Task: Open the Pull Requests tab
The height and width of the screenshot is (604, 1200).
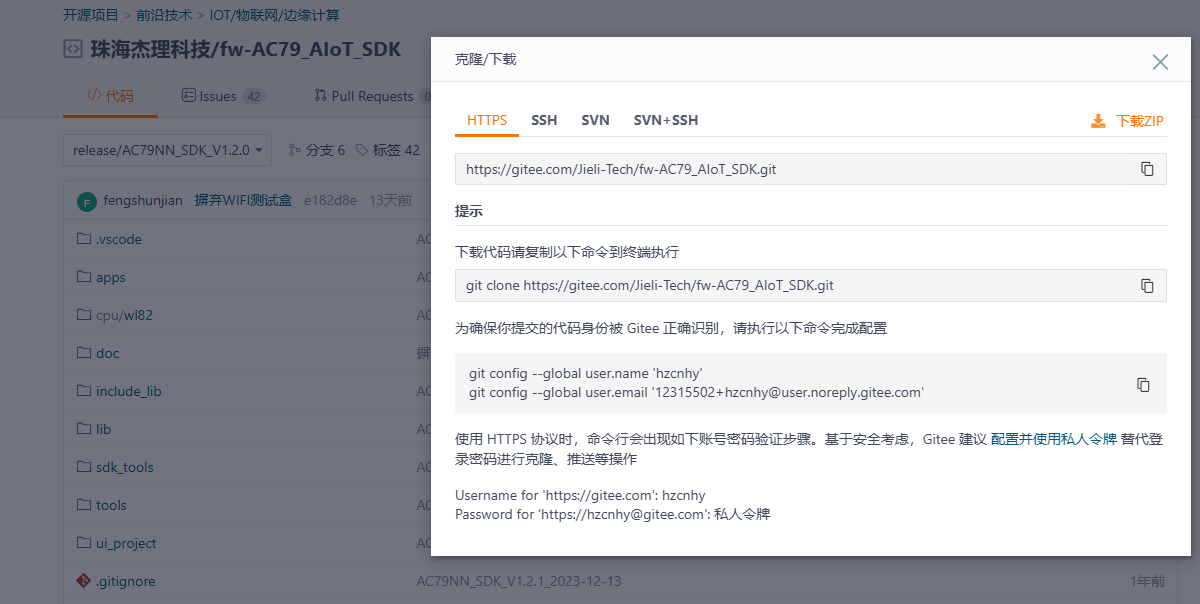Action: (x=371, y=96)
